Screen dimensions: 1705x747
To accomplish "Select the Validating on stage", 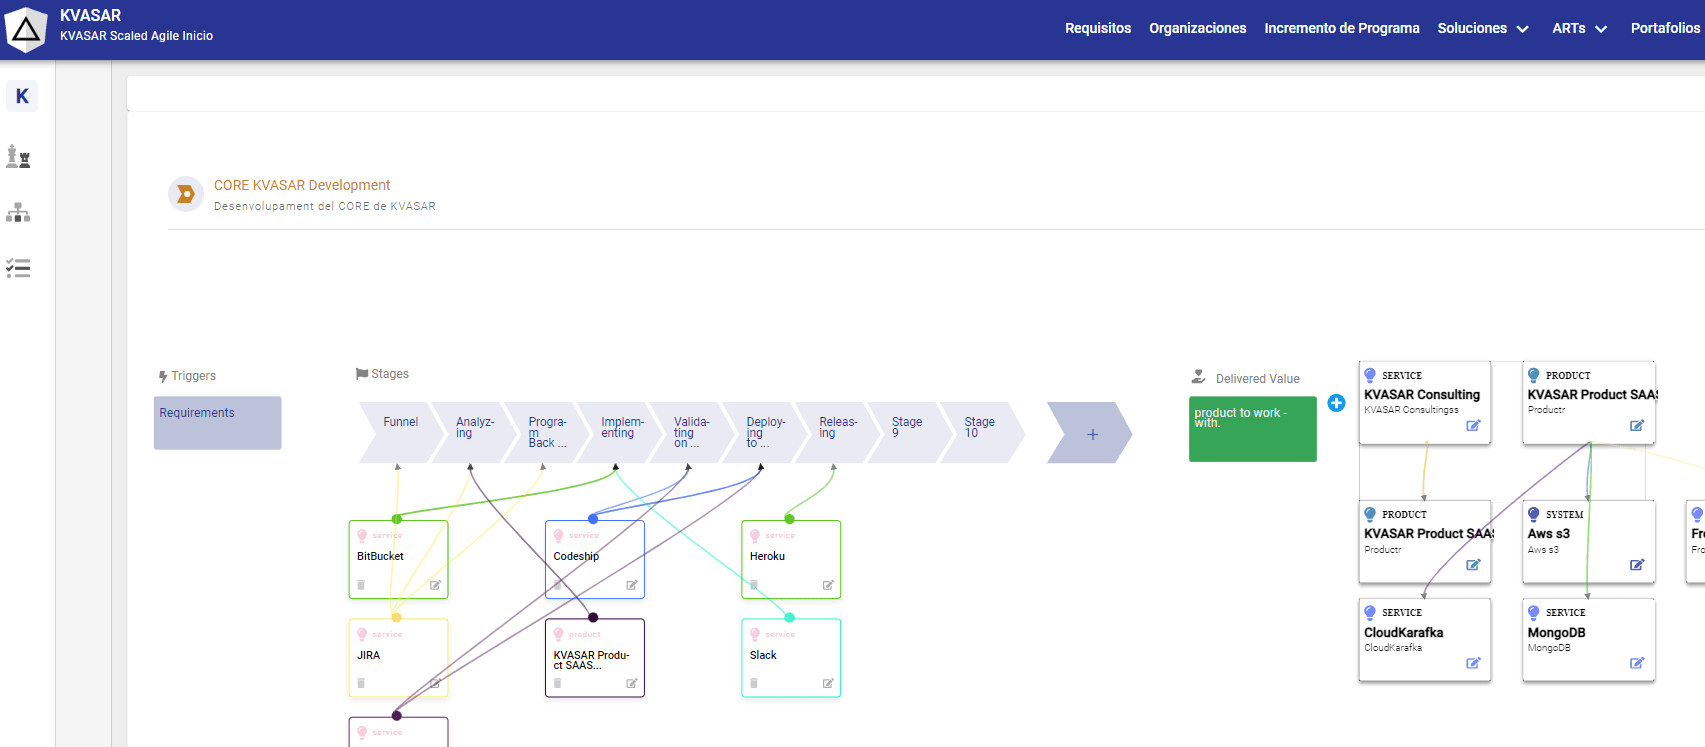I will tap(690, 432).
